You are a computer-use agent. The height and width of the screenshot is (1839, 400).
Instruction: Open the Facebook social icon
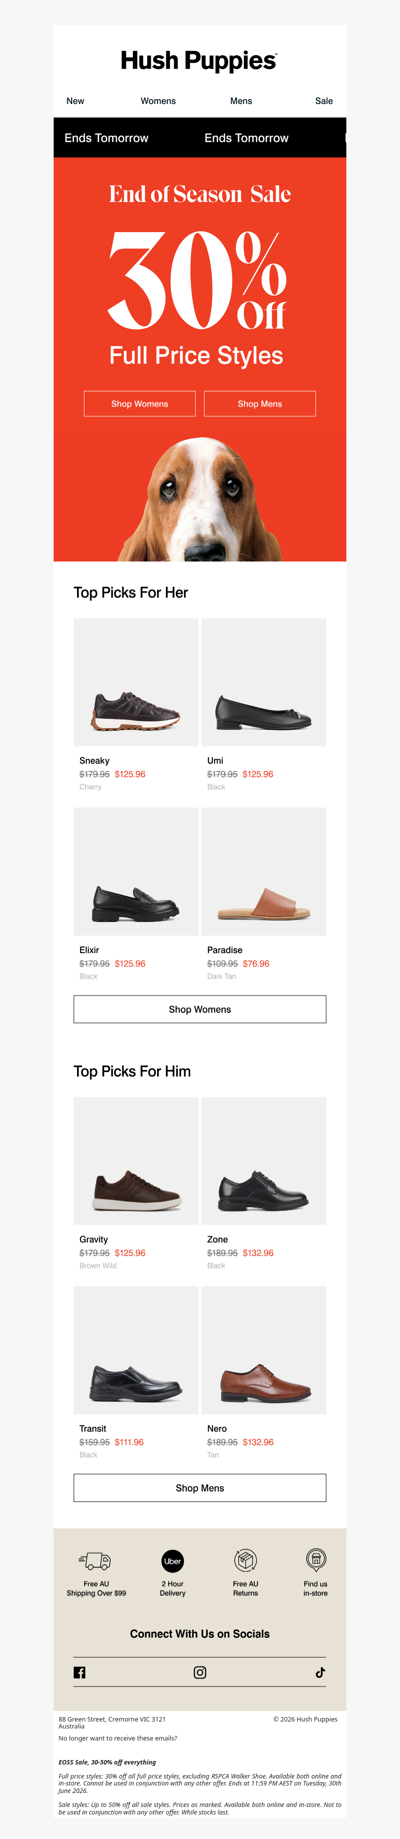(x=80, y=1672)
